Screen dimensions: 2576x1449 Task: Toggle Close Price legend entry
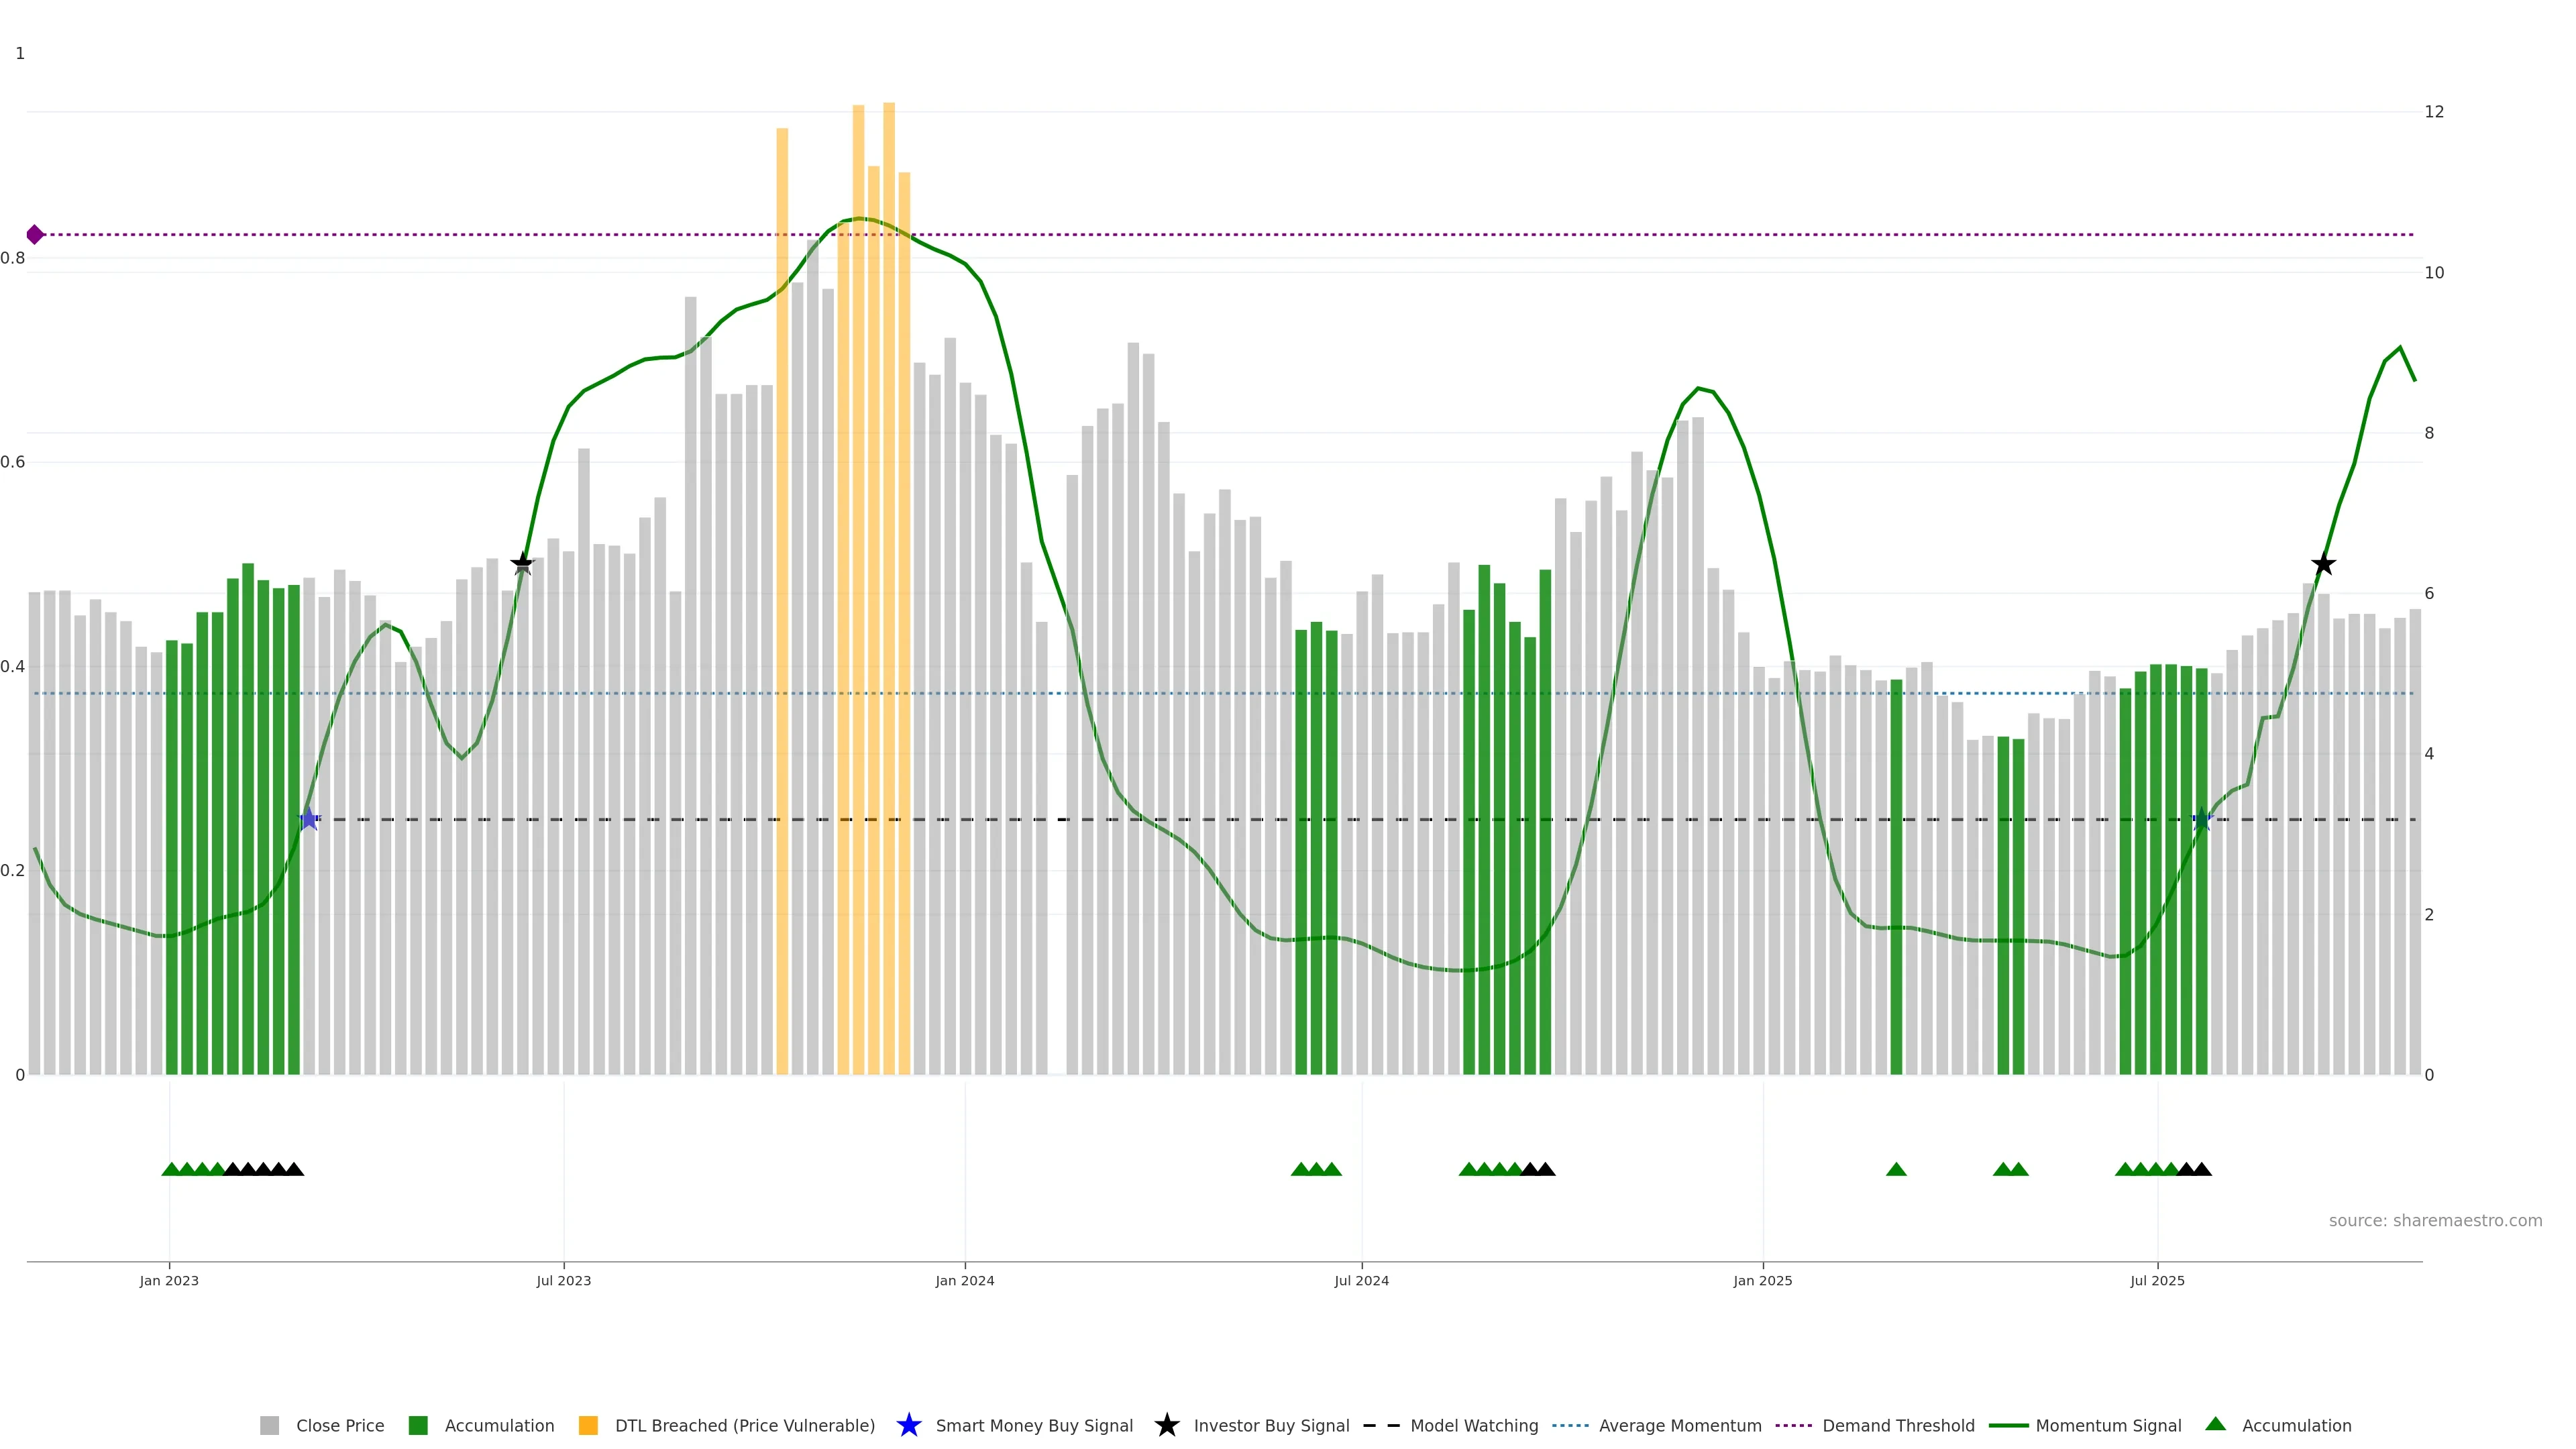339,1425
